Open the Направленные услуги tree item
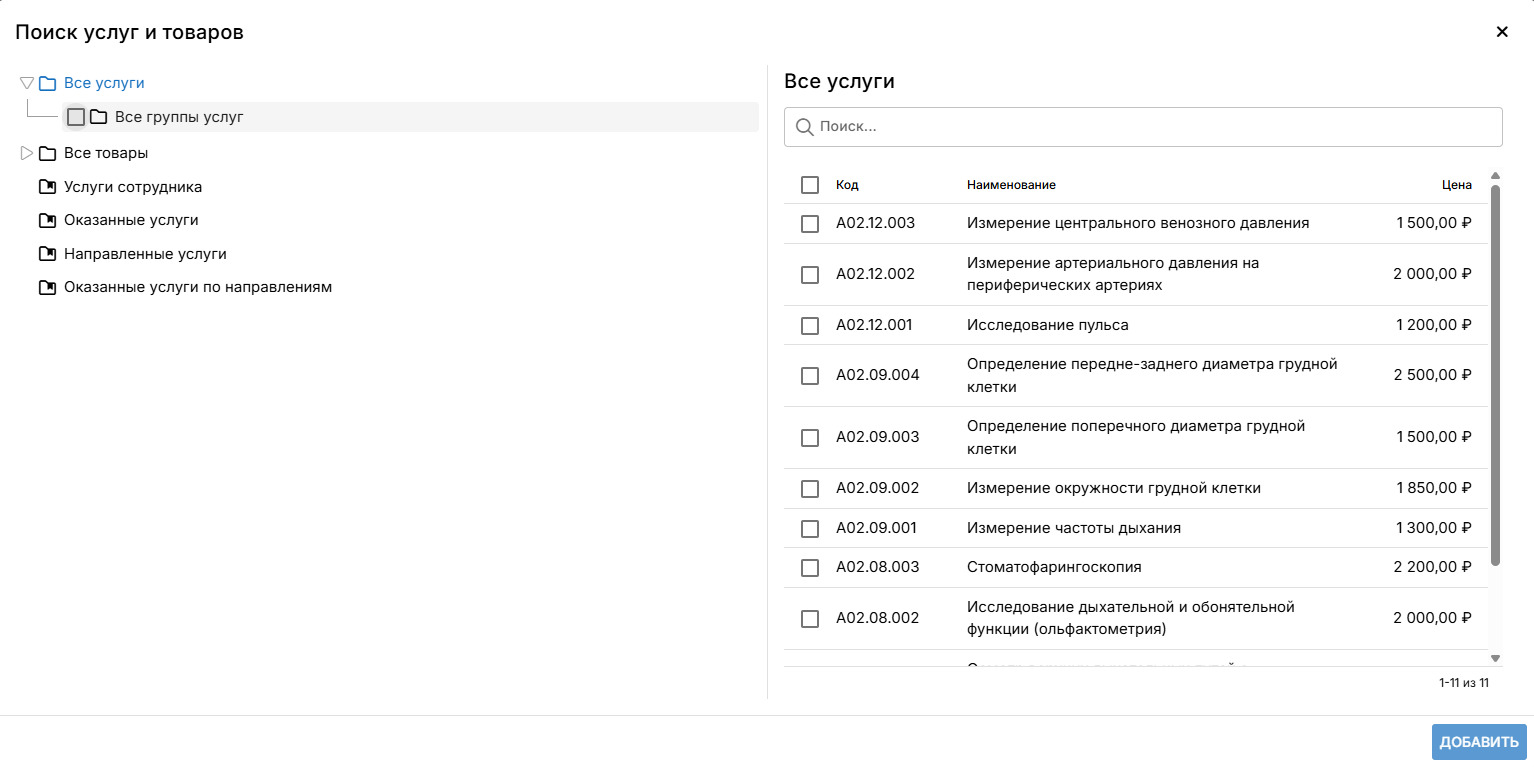 coord(145,254)
